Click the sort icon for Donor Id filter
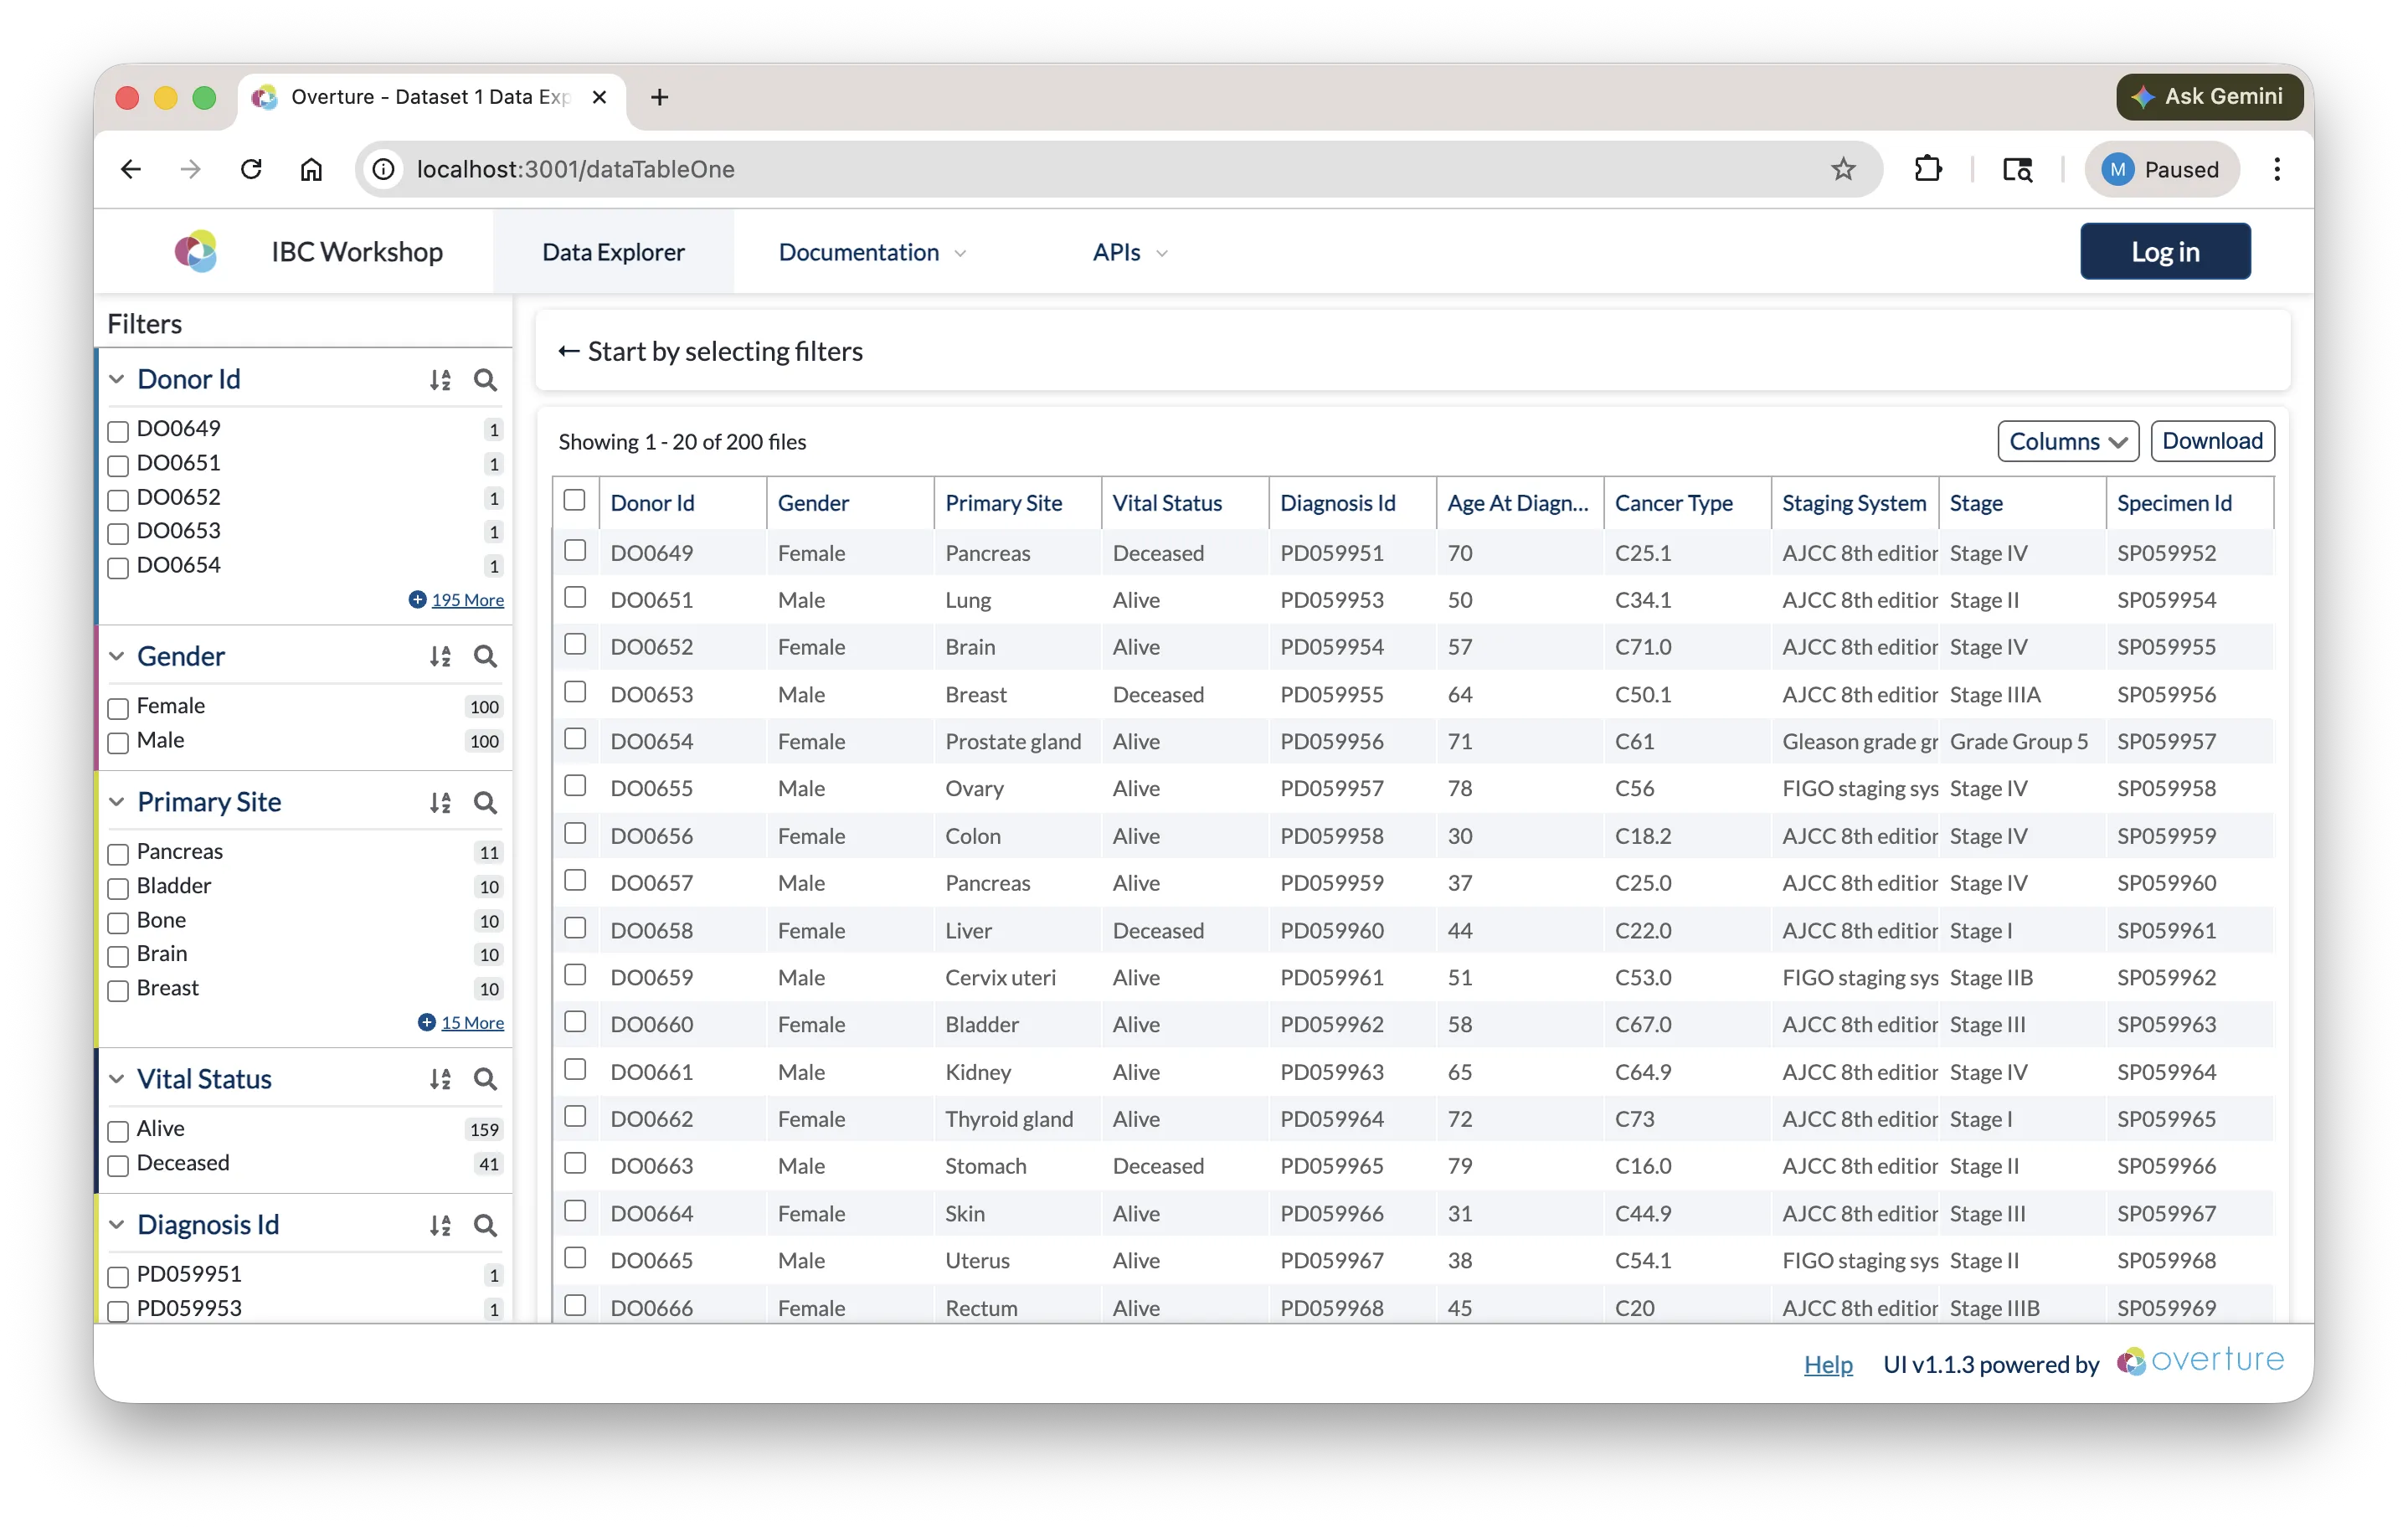This screenshot has height=1527, width=2408. point(440,380)
